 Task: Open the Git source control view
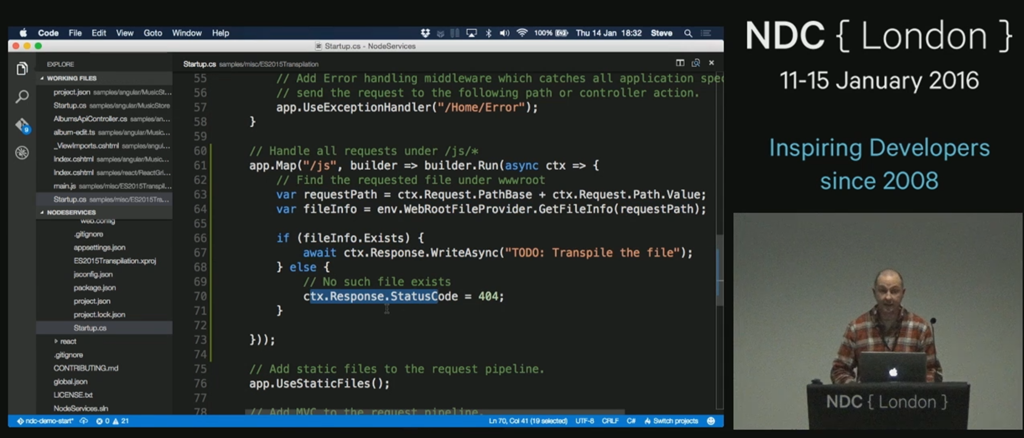pos(22,125)
